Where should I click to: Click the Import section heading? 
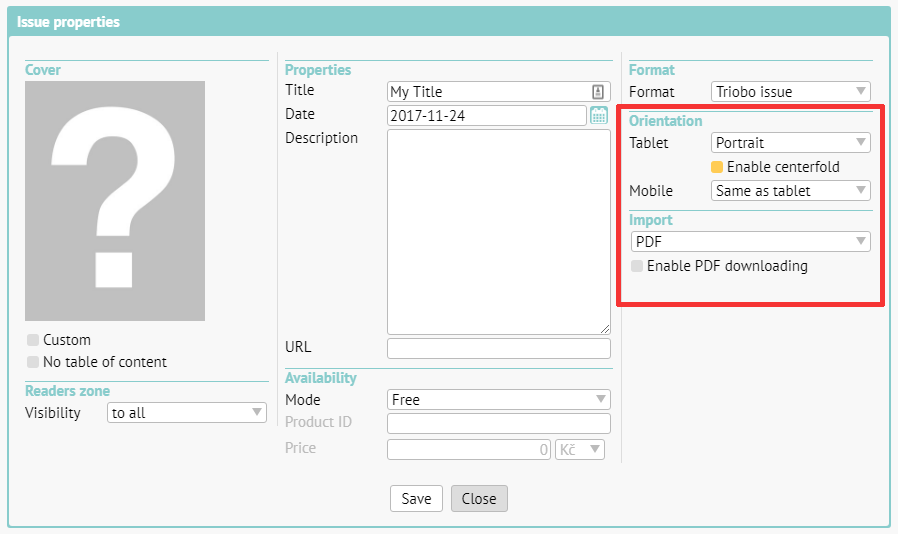click(x=651, y=220)
